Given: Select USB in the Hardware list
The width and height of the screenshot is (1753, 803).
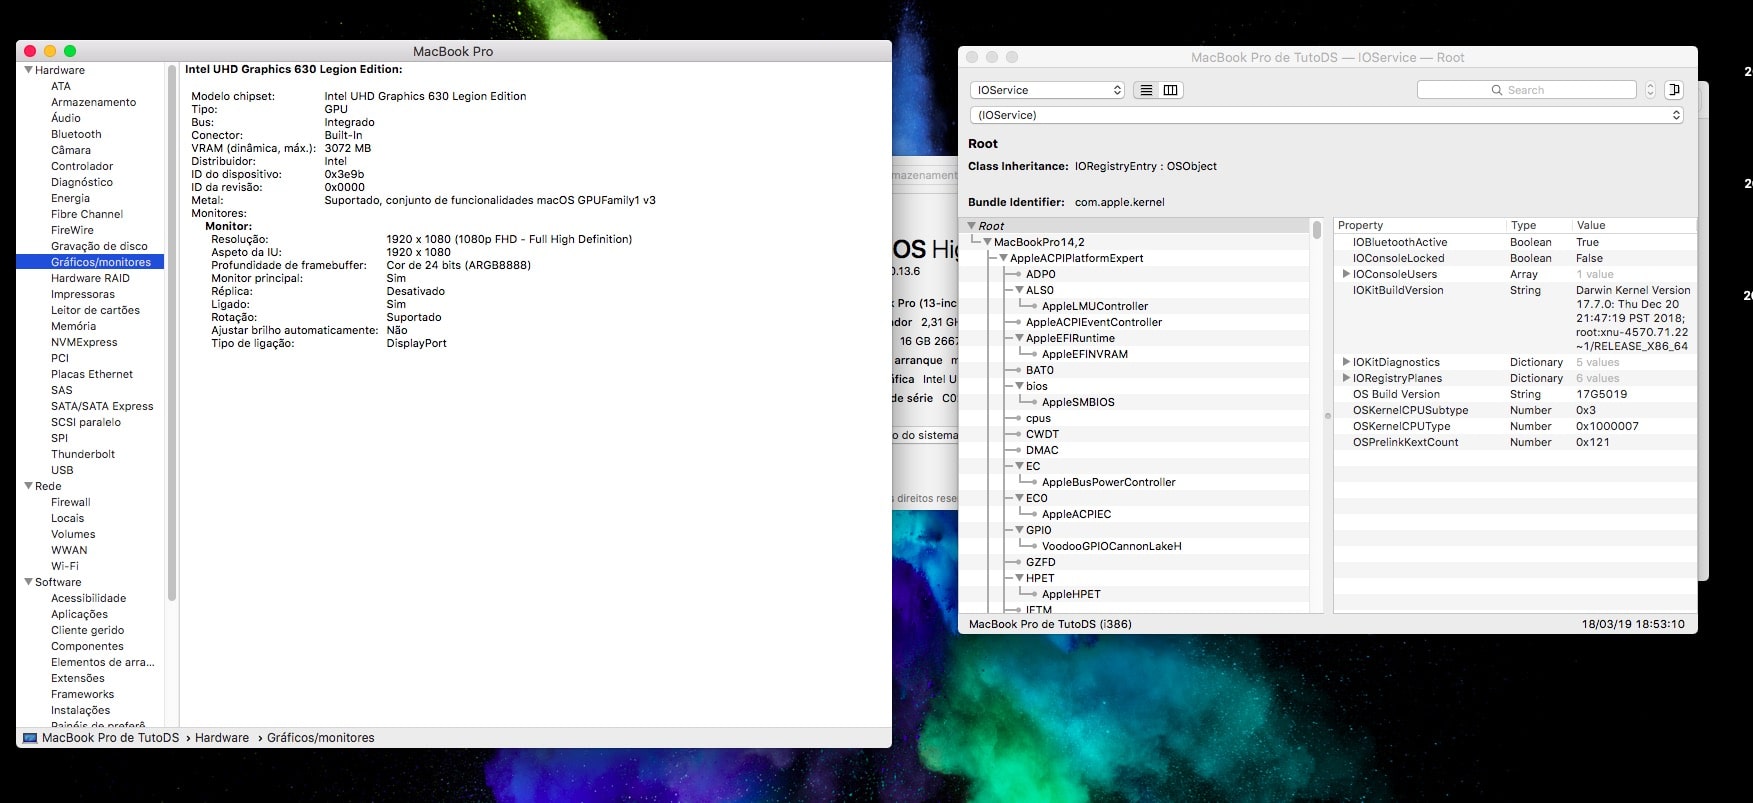Looking at the screenshot, I should [x=62, y=470].
